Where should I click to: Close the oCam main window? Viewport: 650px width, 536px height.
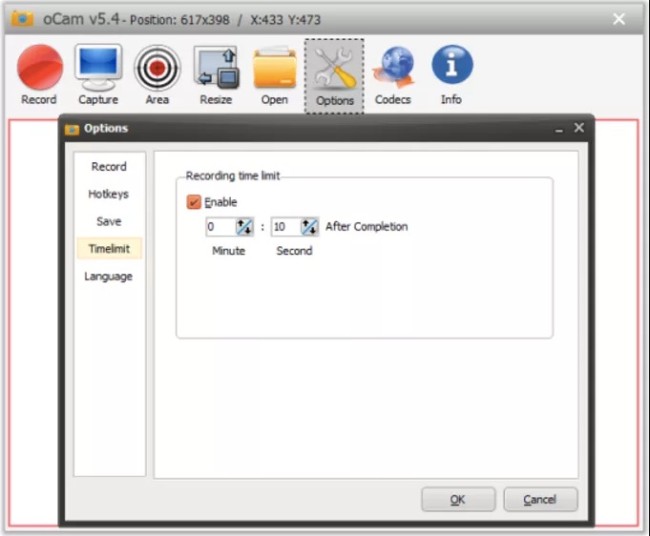pyautogui.click(x=619, y=19)
